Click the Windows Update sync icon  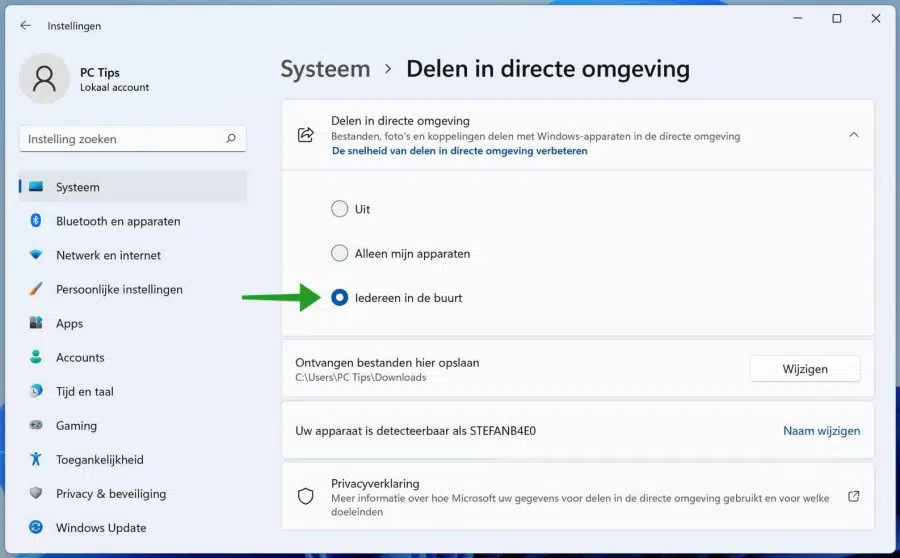36,526
